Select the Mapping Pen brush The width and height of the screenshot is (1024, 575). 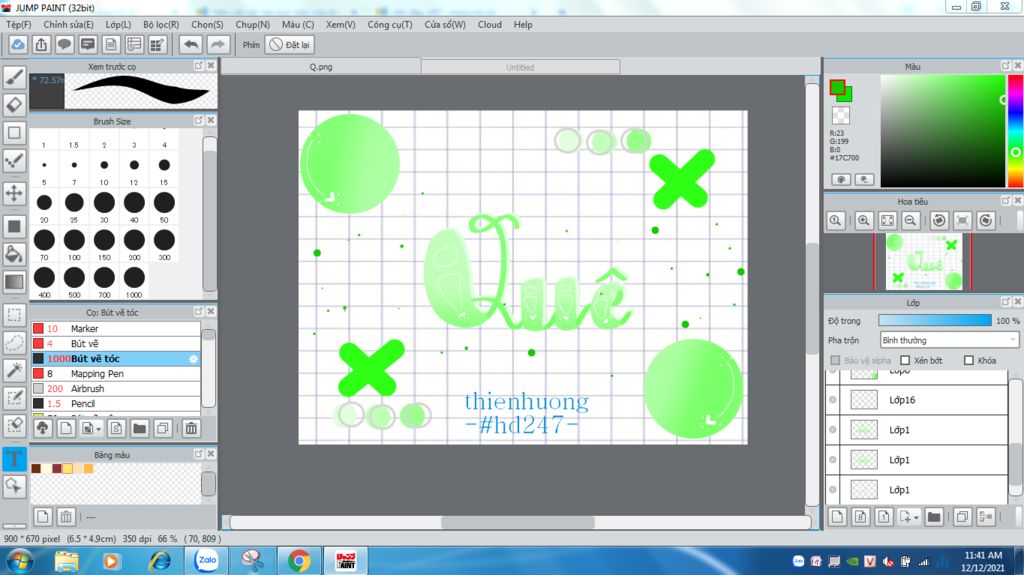click(x=116, y=374)
